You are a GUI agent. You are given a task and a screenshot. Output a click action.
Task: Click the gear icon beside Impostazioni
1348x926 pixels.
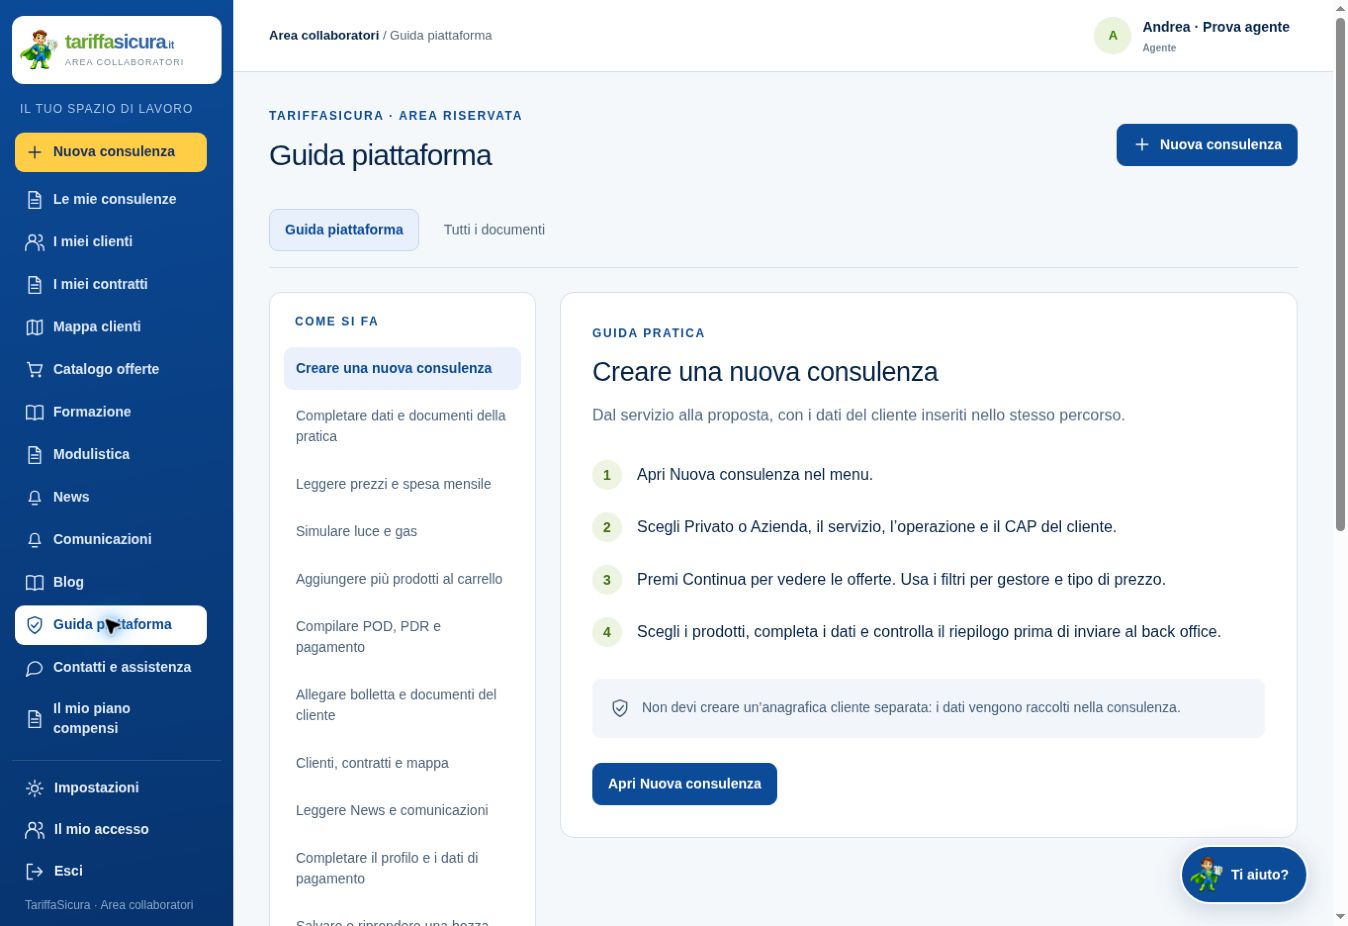coord(35,788)
